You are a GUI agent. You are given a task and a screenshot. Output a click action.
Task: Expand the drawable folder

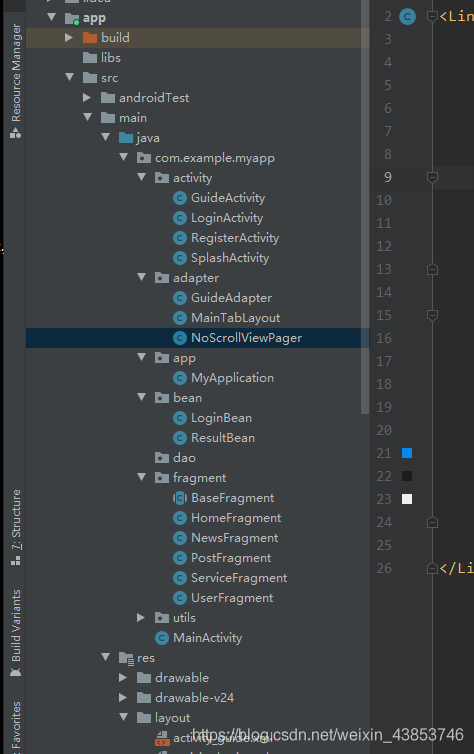click(123, 678)
